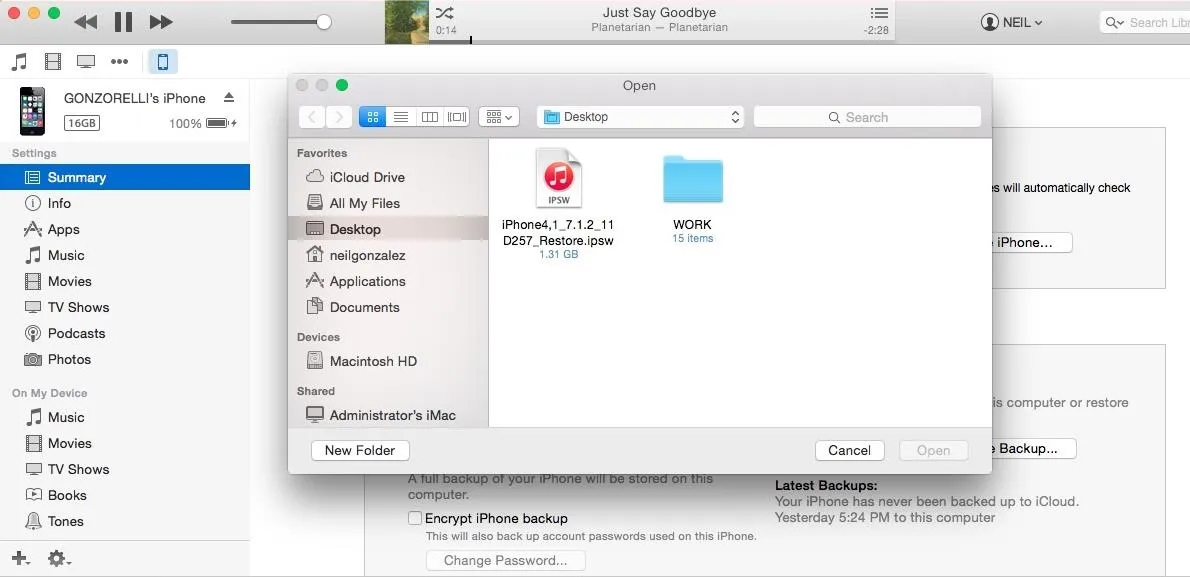This screenshot has width=1190, height=577.
Task: Adjust the iTunes volume slider
Action: [x=281, y=22]
